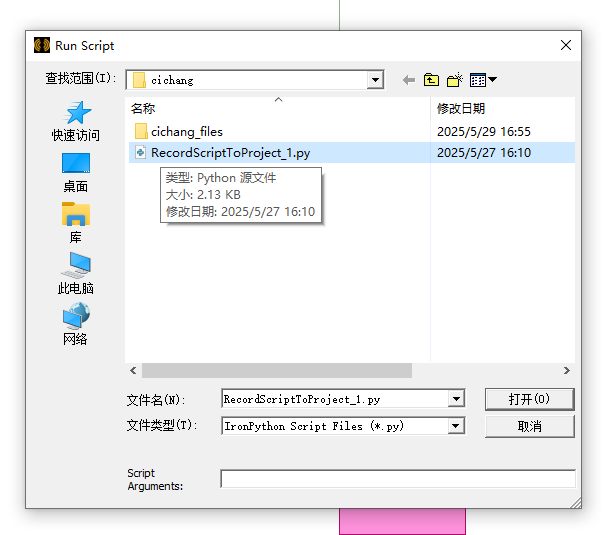
Task: Expand the IronPython Script Files type dropdown
Action: (456, 426)
